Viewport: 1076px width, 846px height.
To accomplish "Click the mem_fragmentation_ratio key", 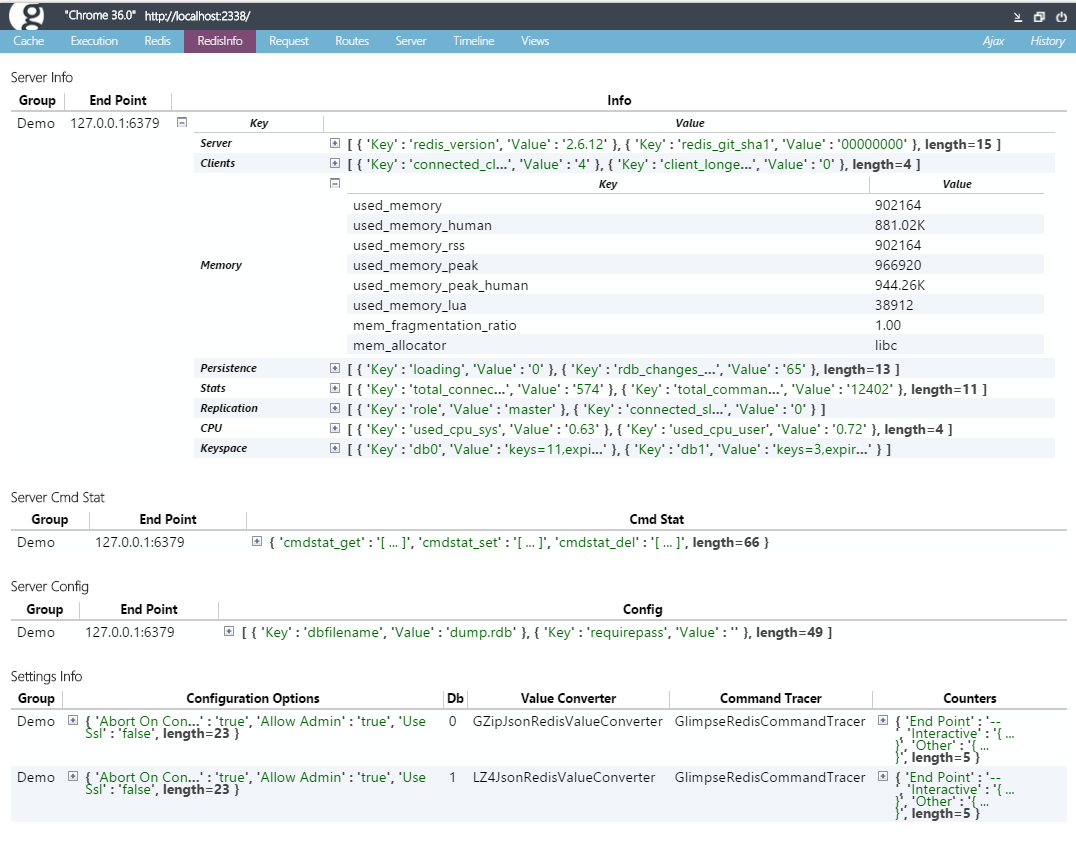I will coord(434,325).
